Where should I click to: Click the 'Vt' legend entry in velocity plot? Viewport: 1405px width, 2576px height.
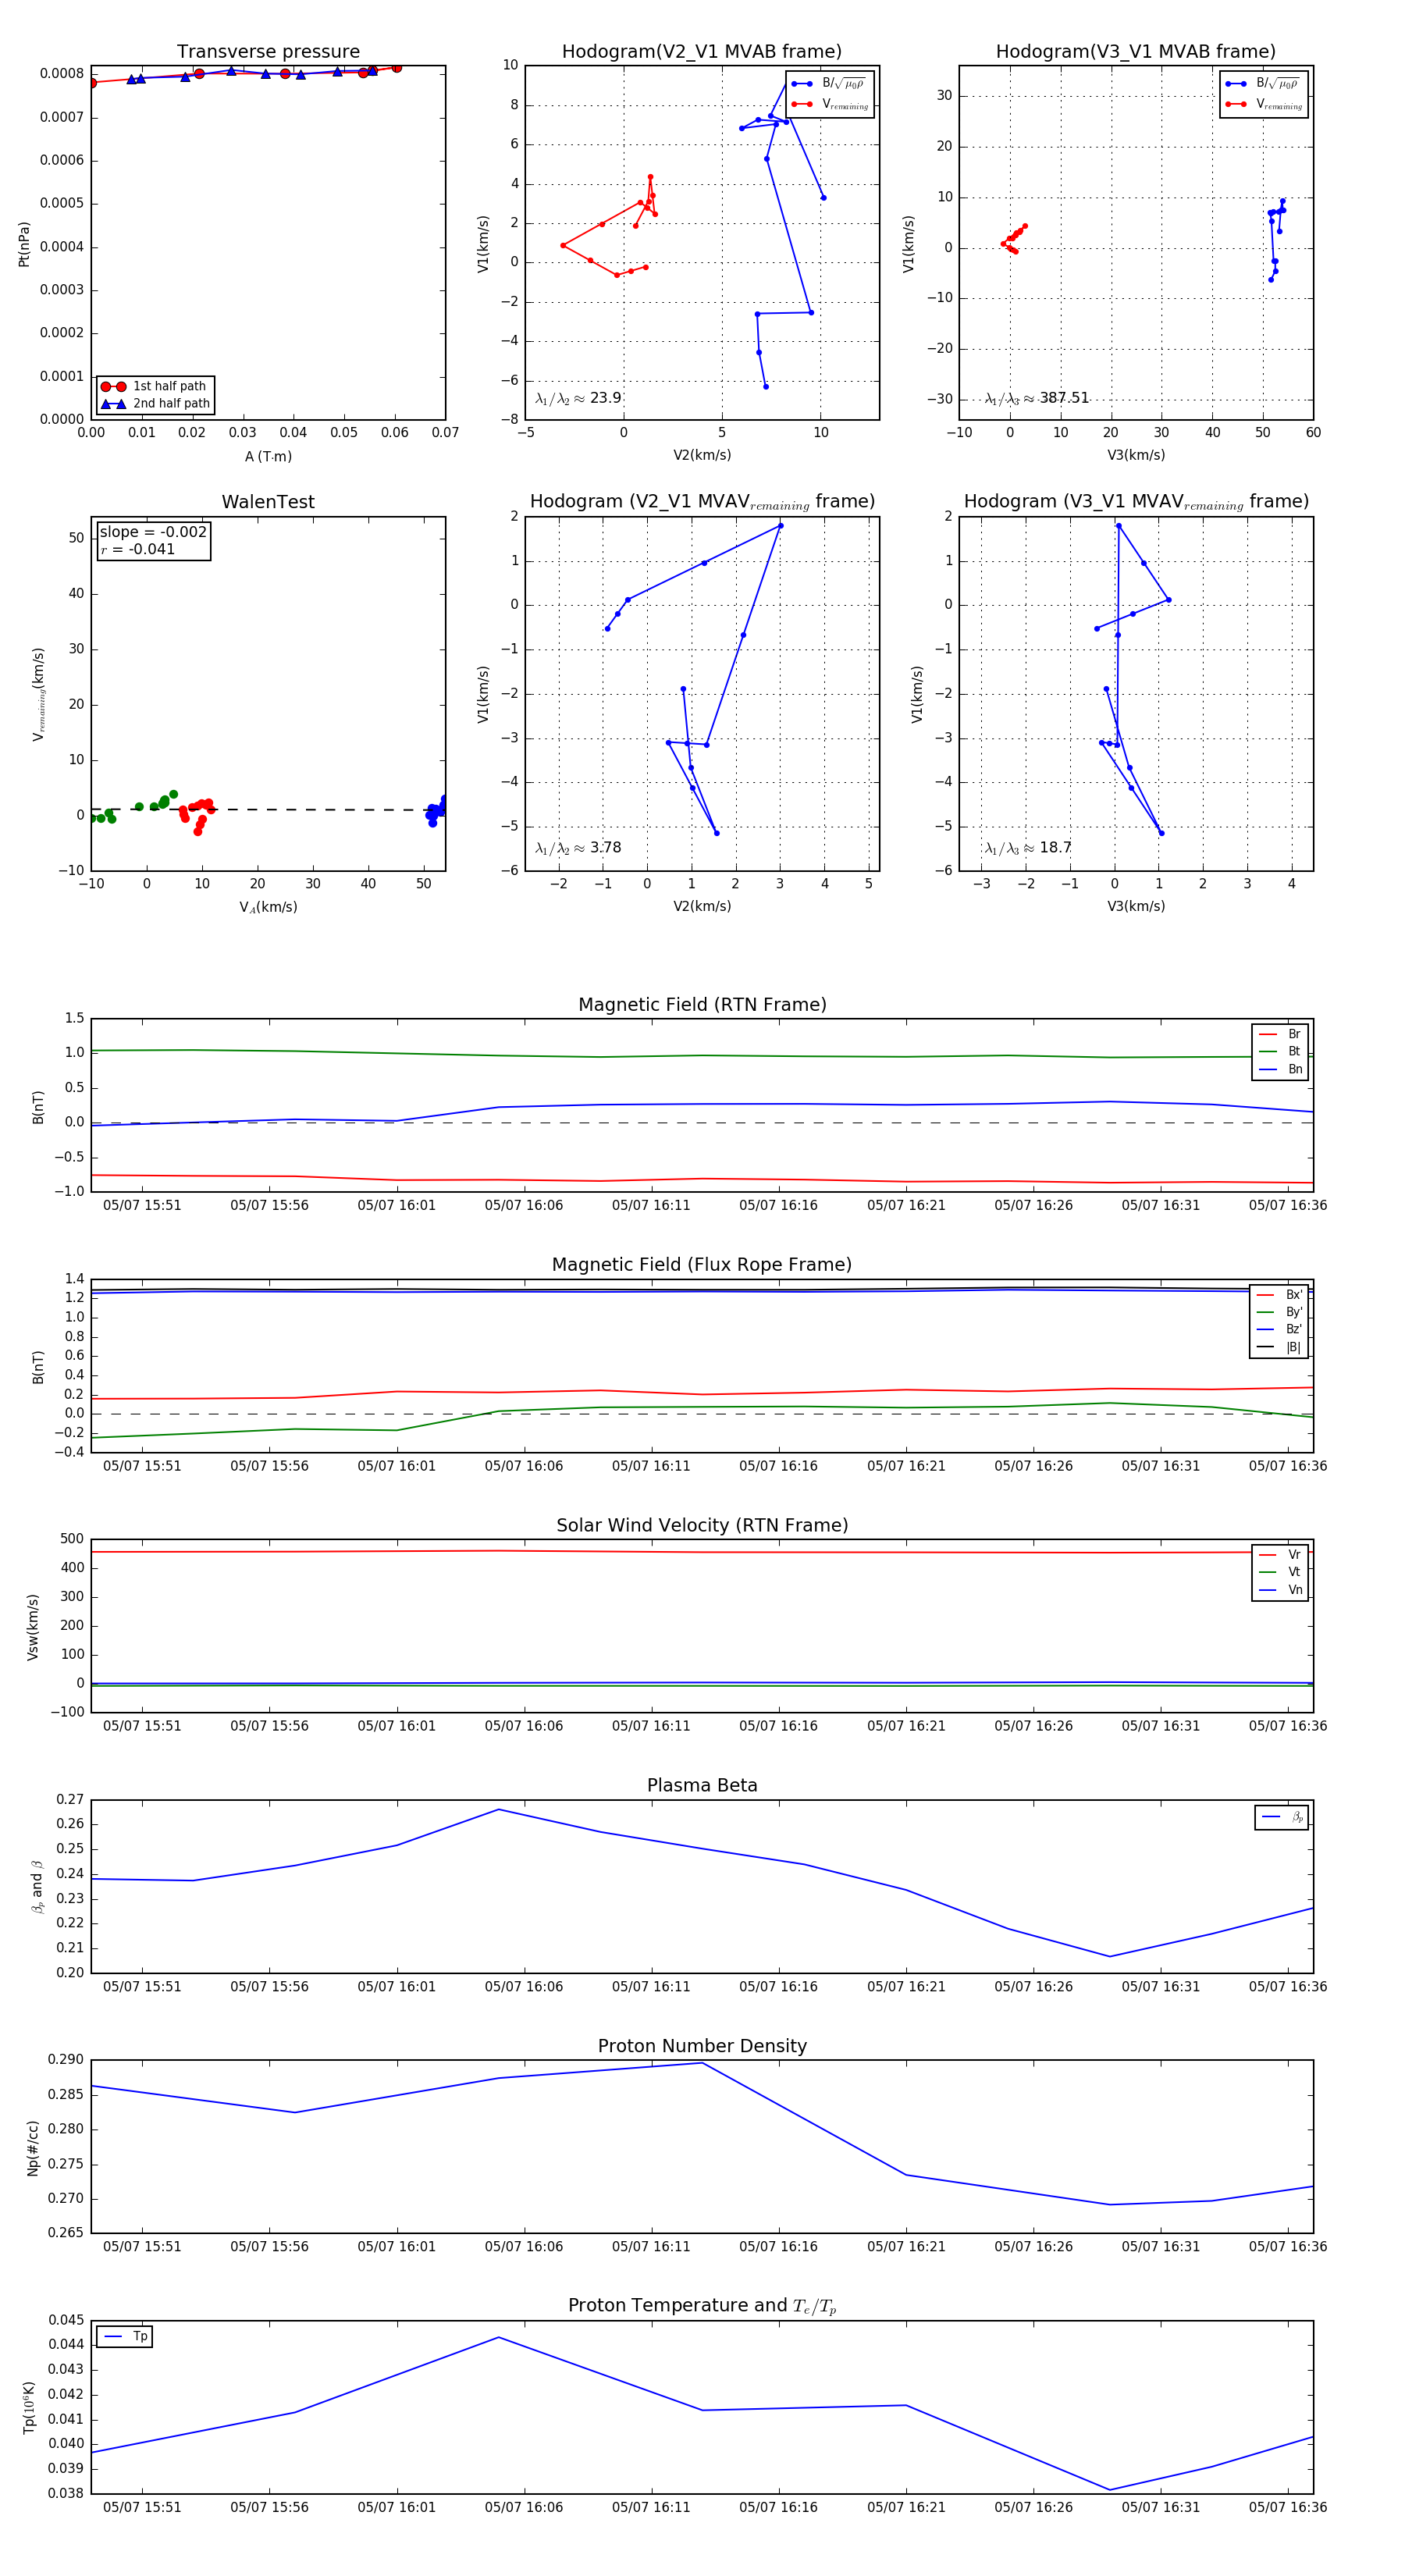pos(1280,1572)
